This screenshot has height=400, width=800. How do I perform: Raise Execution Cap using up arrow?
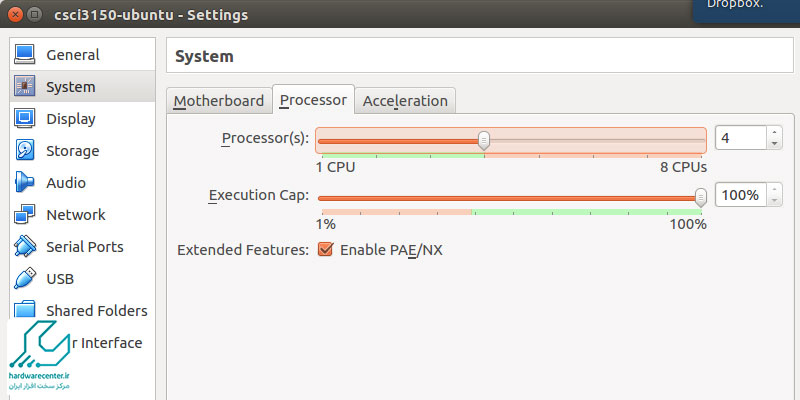774,188
